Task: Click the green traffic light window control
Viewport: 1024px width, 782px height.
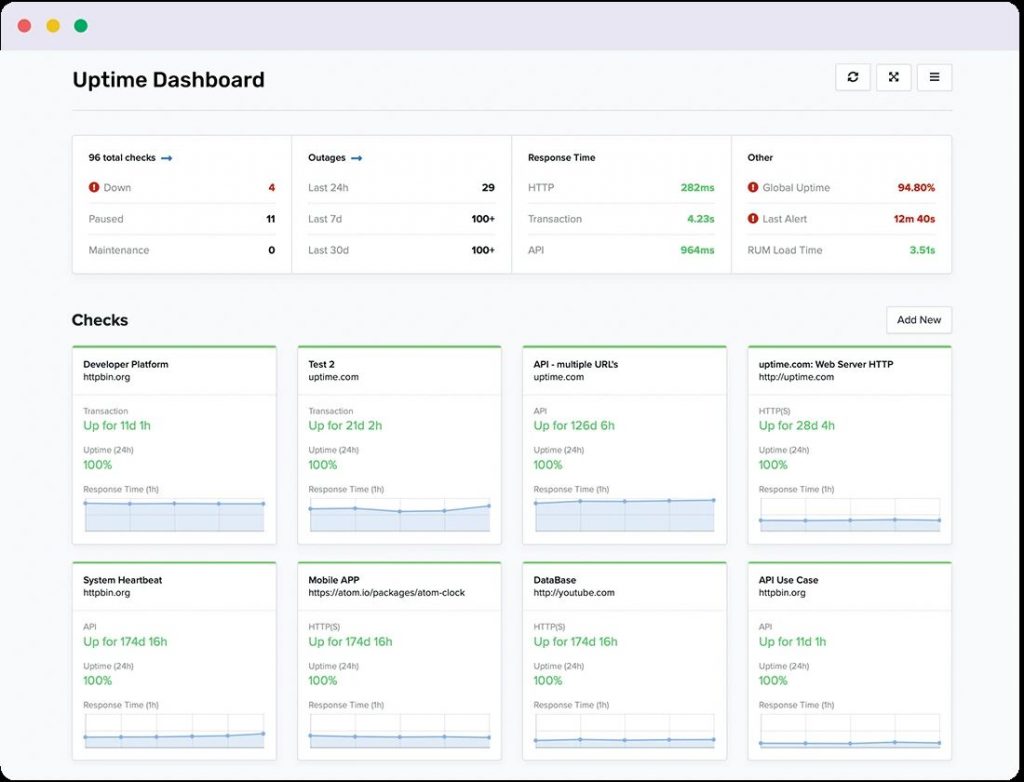Action: [81, 25]
